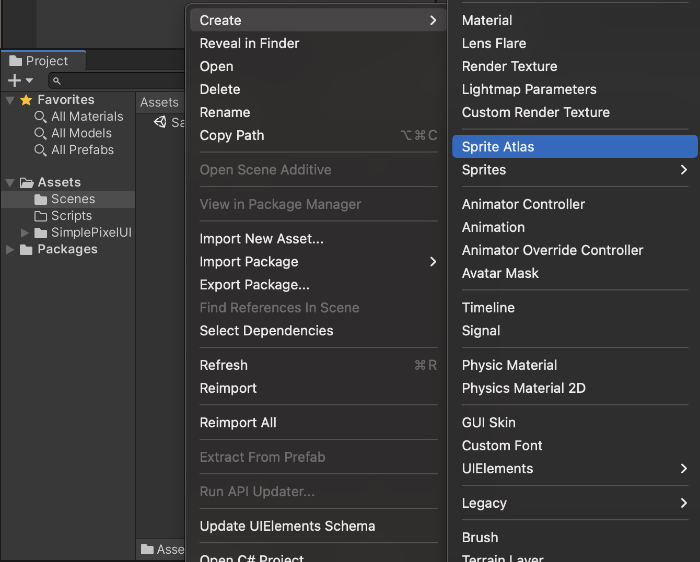Select the Unity scene asset icon

coord(160,122)
